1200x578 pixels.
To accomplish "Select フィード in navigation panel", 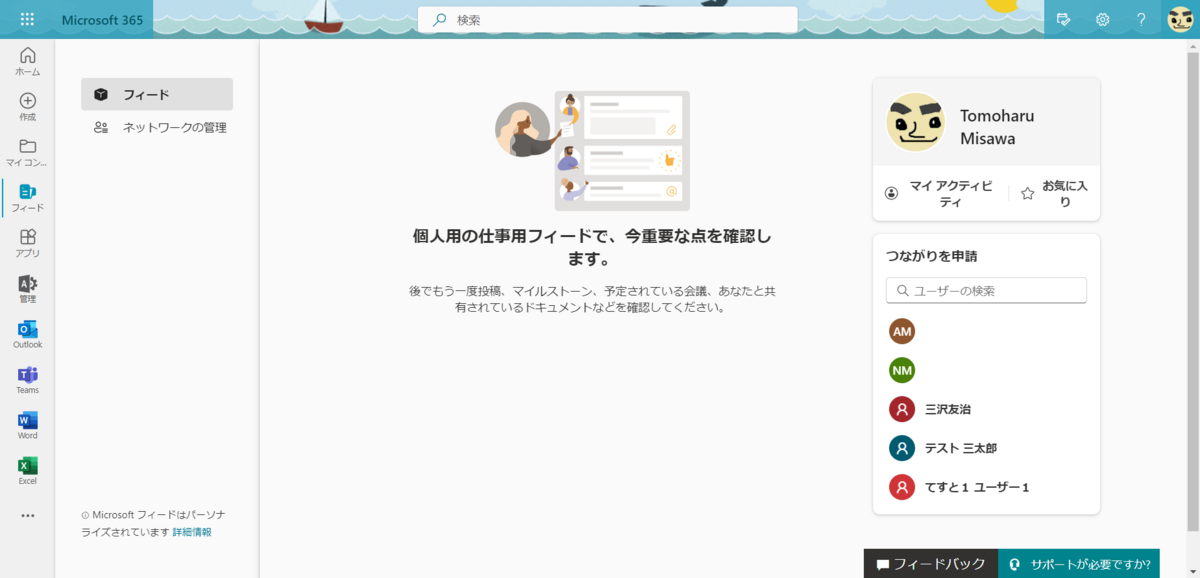I will [x=157, y=94].
